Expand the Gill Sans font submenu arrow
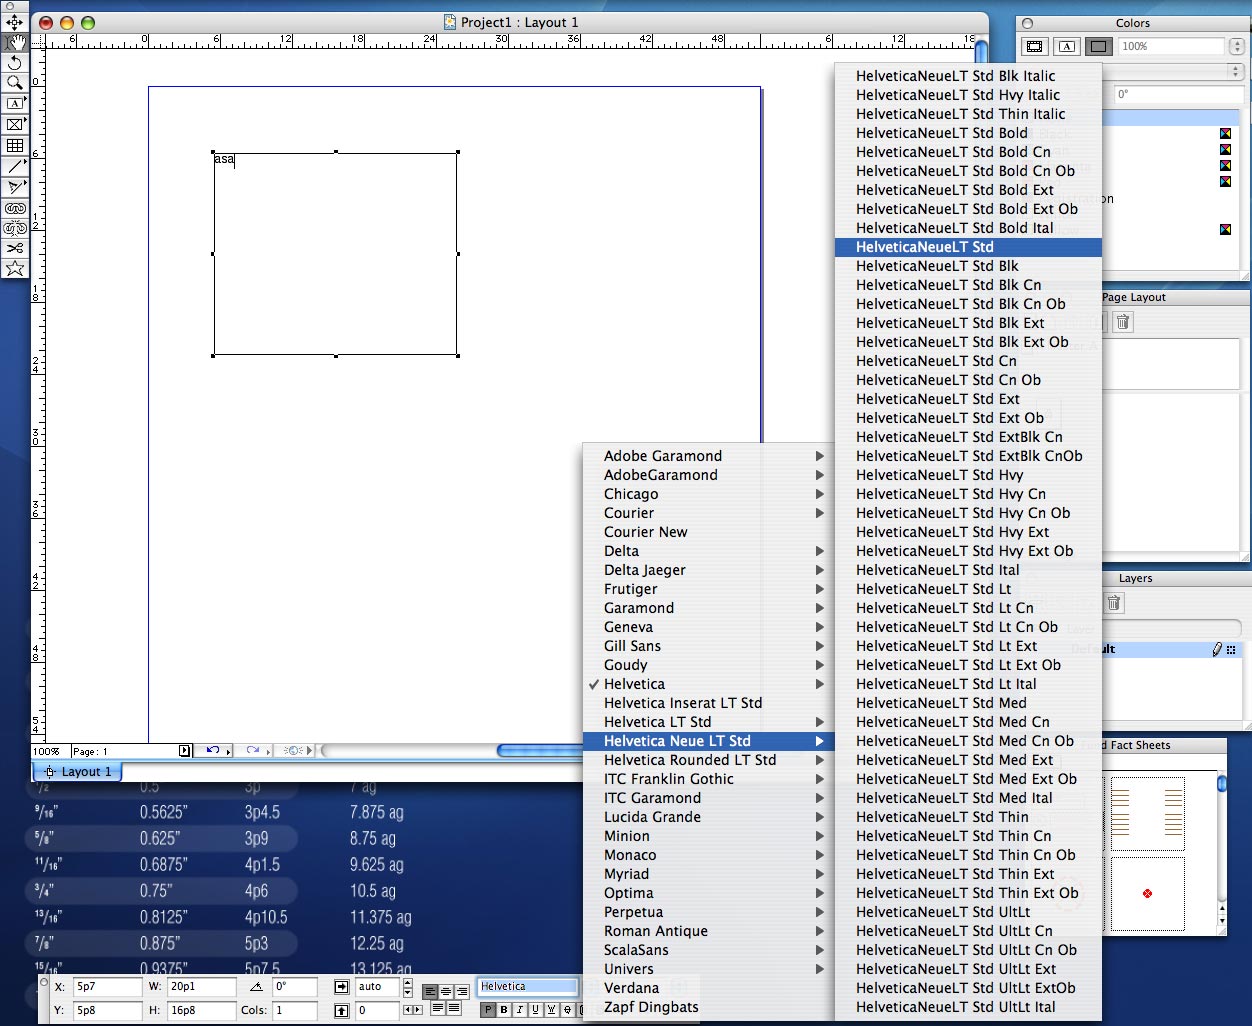 pos(820,646)
